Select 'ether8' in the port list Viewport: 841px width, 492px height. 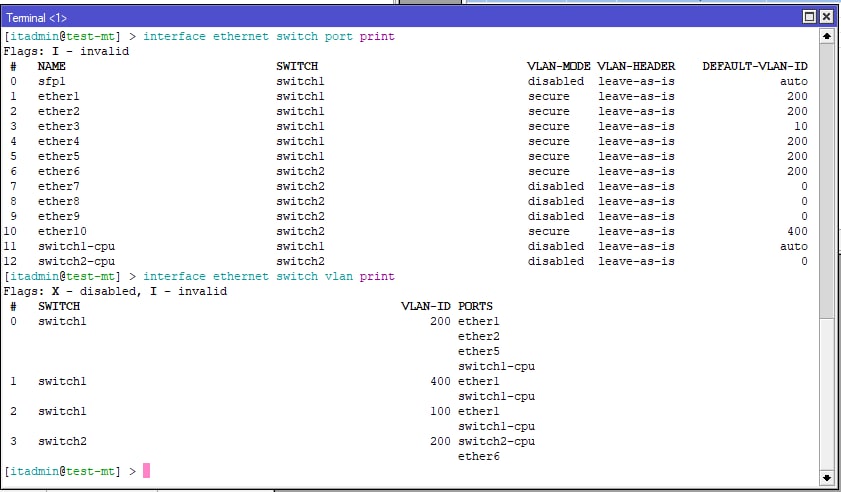[x=58, y=202]
